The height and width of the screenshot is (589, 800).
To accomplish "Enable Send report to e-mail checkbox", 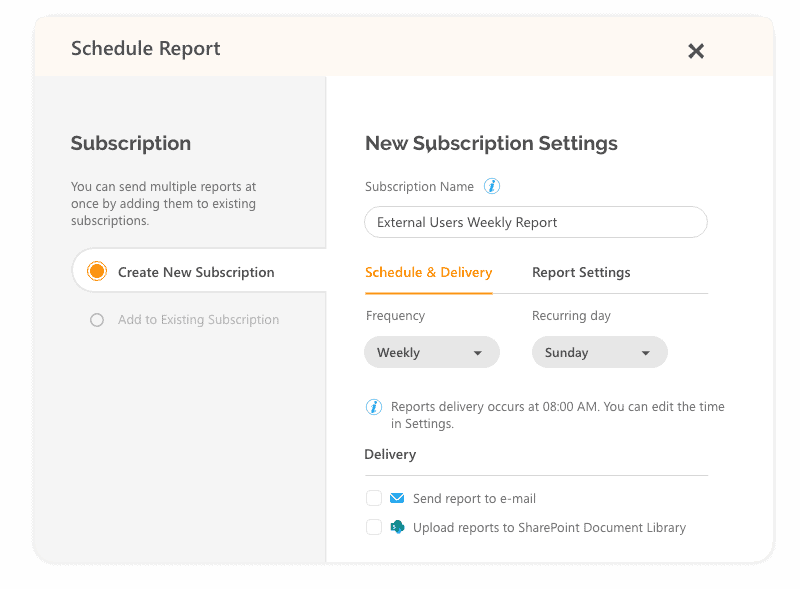I will (374, 498).
